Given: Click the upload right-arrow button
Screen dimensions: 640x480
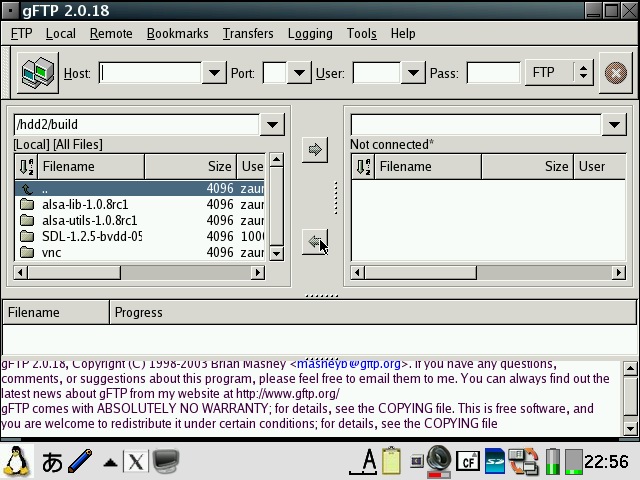Looking at the screenshot, I should click(x=315, y=150).
